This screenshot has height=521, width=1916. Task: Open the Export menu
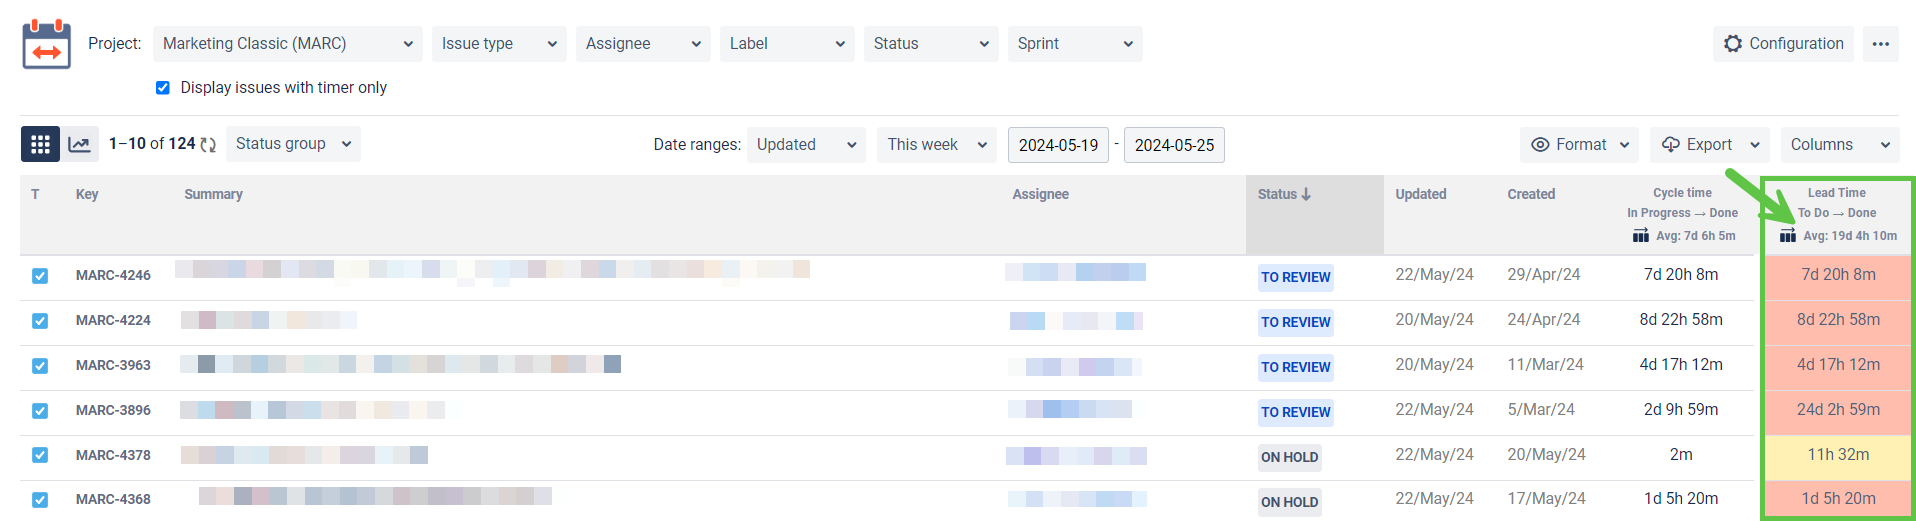[1710, 145]
